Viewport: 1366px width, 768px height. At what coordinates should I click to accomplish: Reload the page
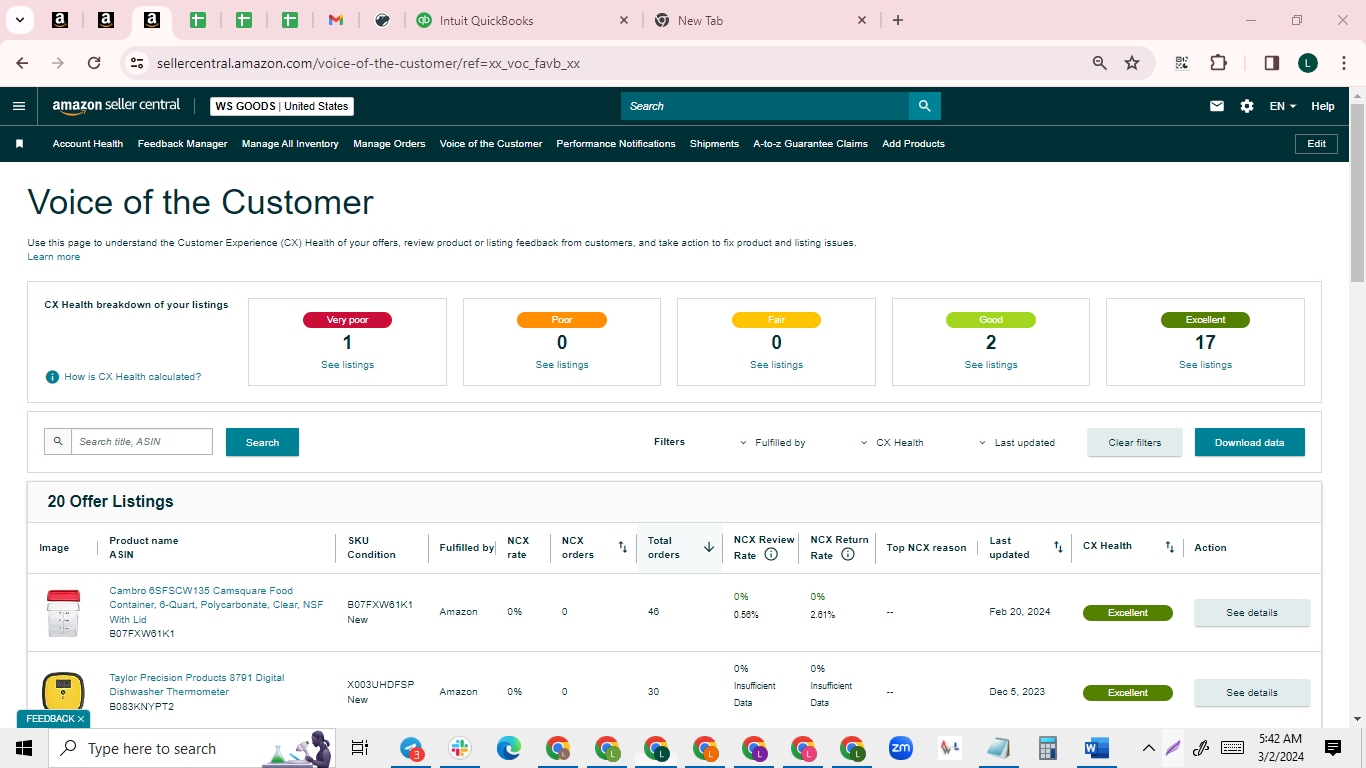point(94,63)
